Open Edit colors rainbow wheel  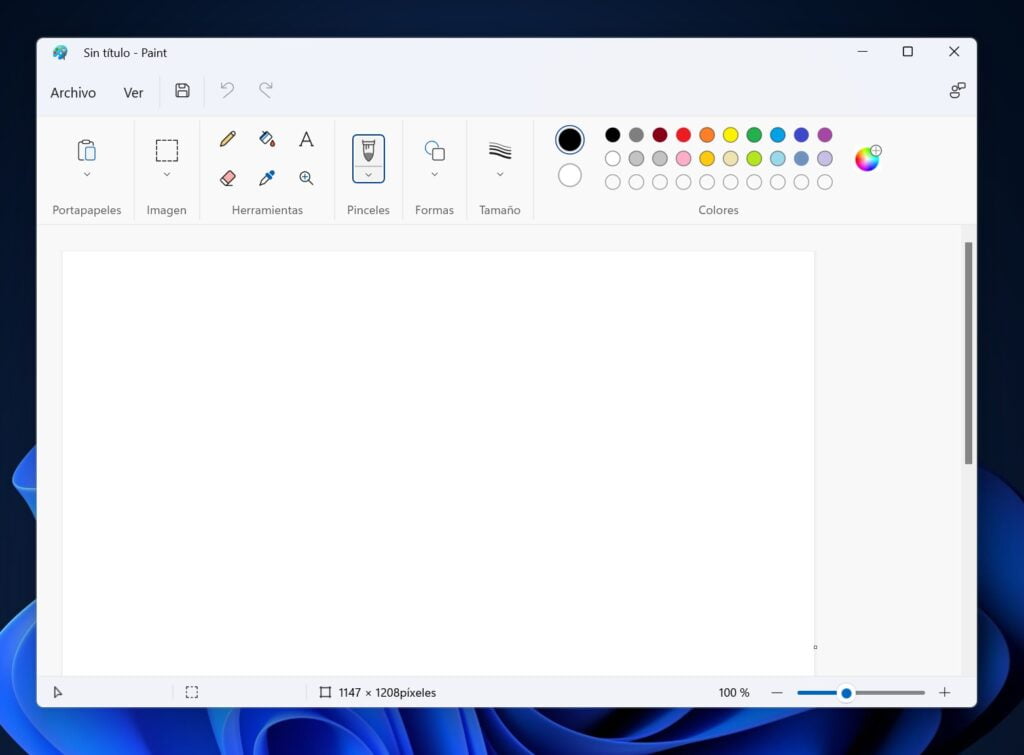[867, 158]
